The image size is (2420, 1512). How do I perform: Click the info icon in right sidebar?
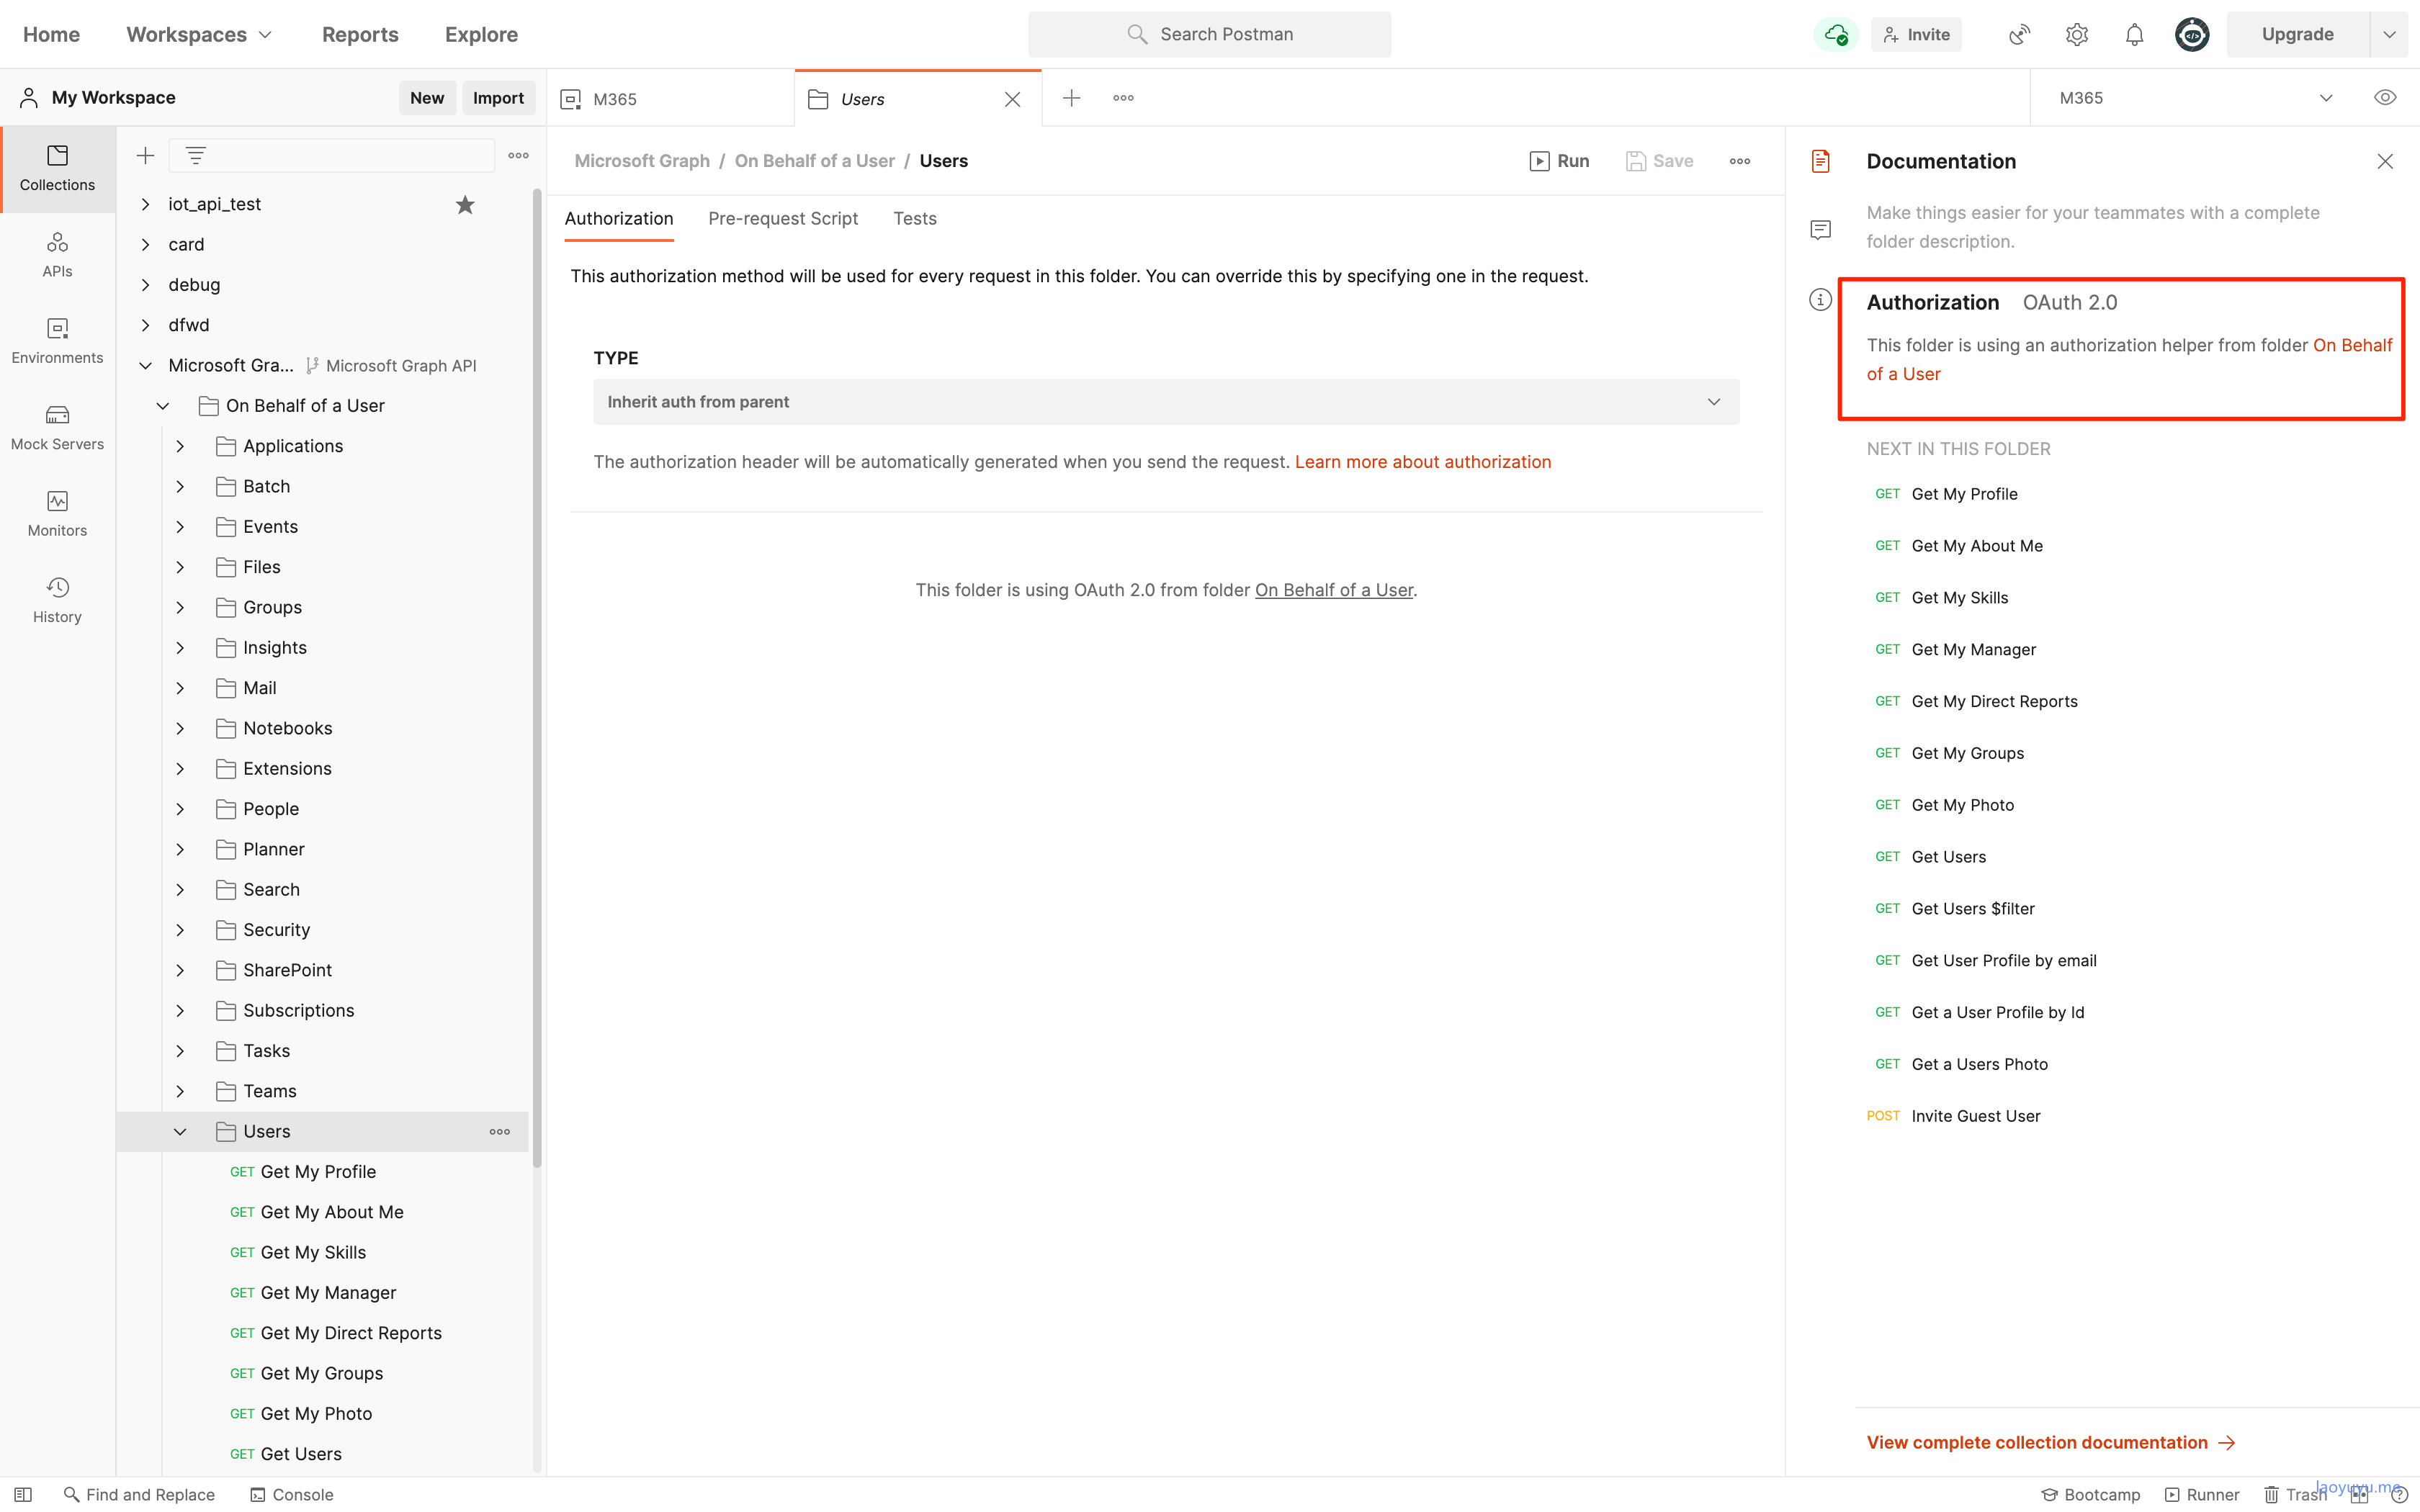(x=1821, y=299)
